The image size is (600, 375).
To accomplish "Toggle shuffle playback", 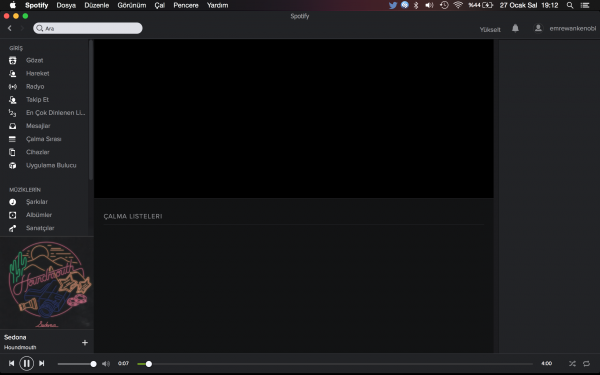I will [x=572, y=364].
